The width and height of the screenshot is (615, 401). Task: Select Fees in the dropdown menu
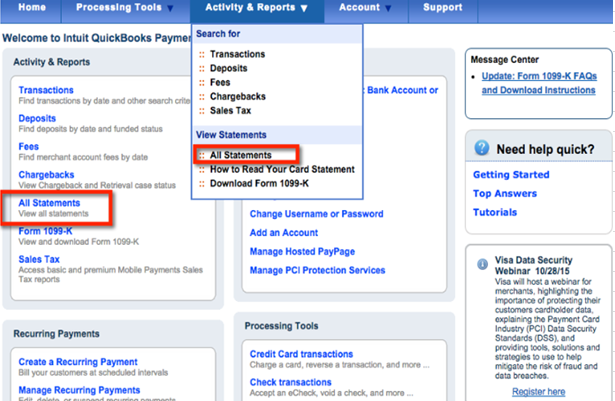pos(220,82)
